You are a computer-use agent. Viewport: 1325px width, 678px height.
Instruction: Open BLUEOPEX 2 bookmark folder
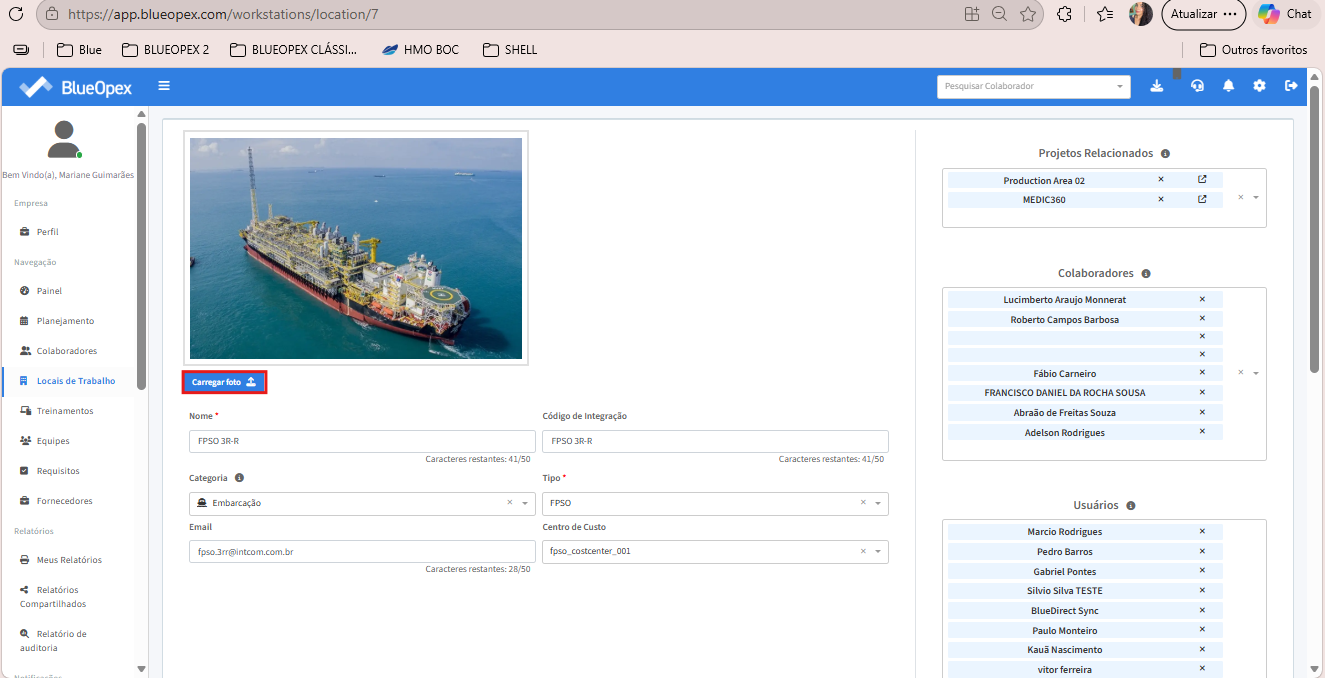tap(165, 49)
